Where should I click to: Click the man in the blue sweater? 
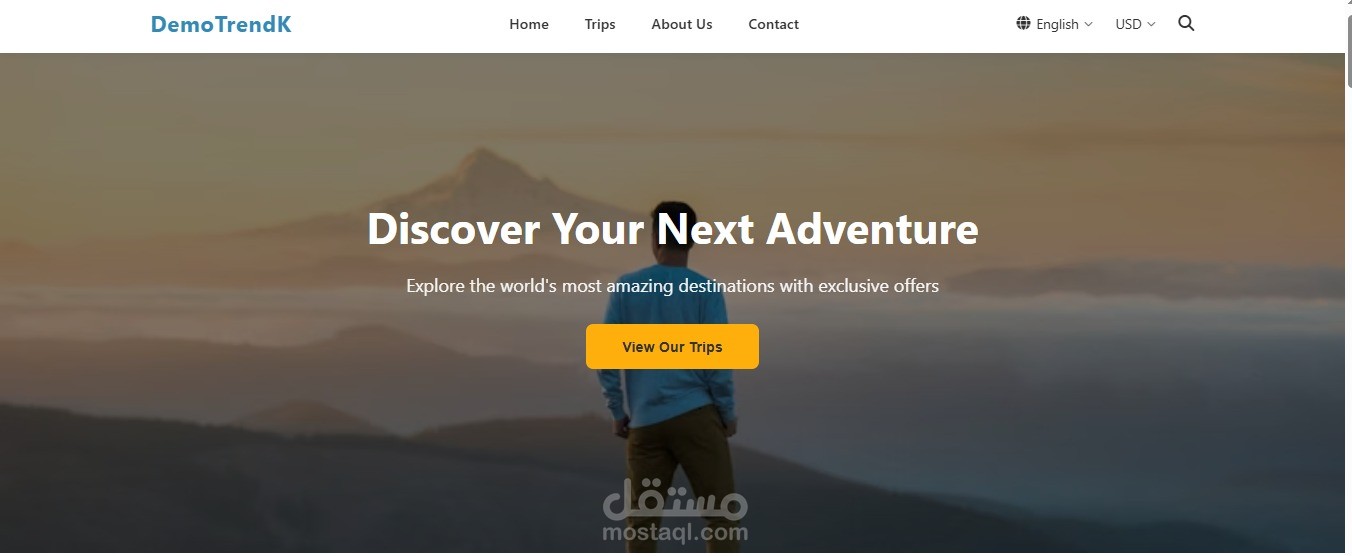[665, 380]
